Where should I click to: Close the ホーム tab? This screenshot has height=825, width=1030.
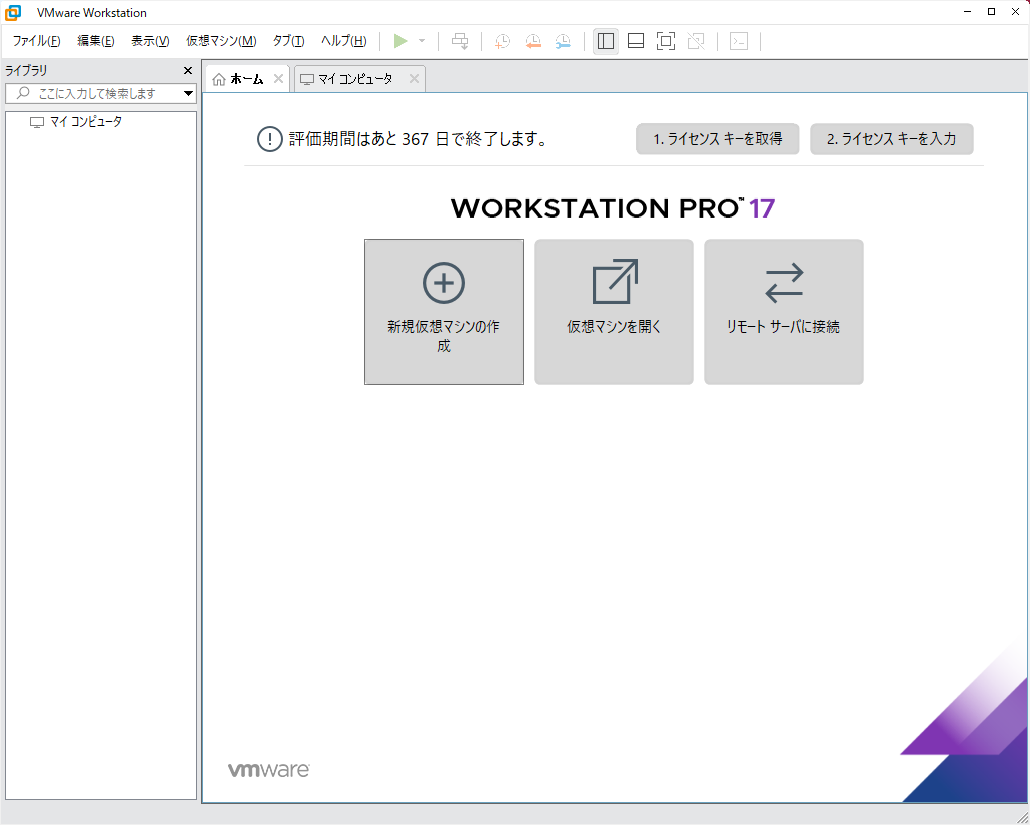[x=279, y=79]
